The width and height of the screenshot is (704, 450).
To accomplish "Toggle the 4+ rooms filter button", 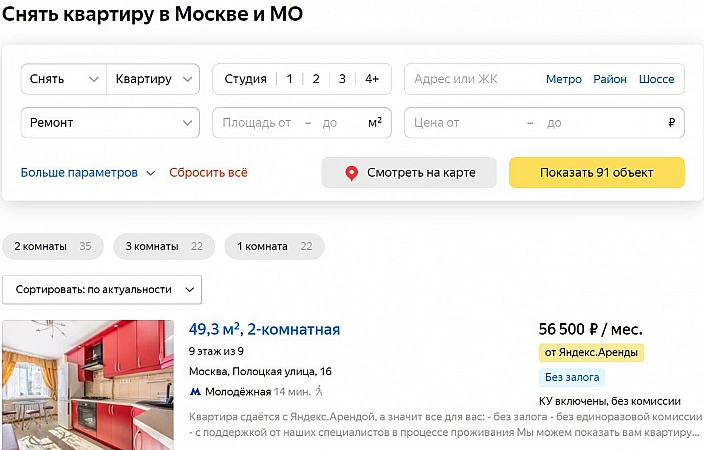I will coord(371,79).
